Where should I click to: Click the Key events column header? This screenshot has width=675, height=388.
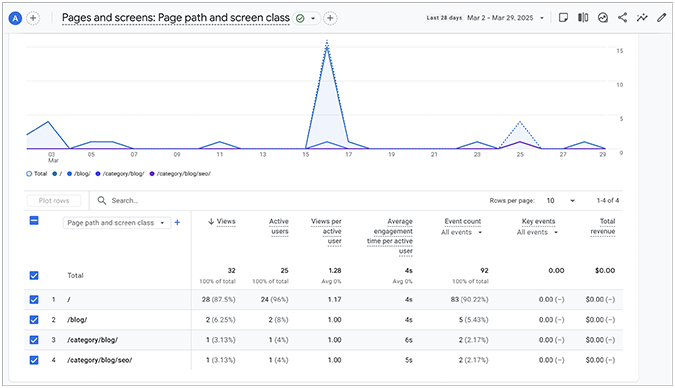[539, 221]
